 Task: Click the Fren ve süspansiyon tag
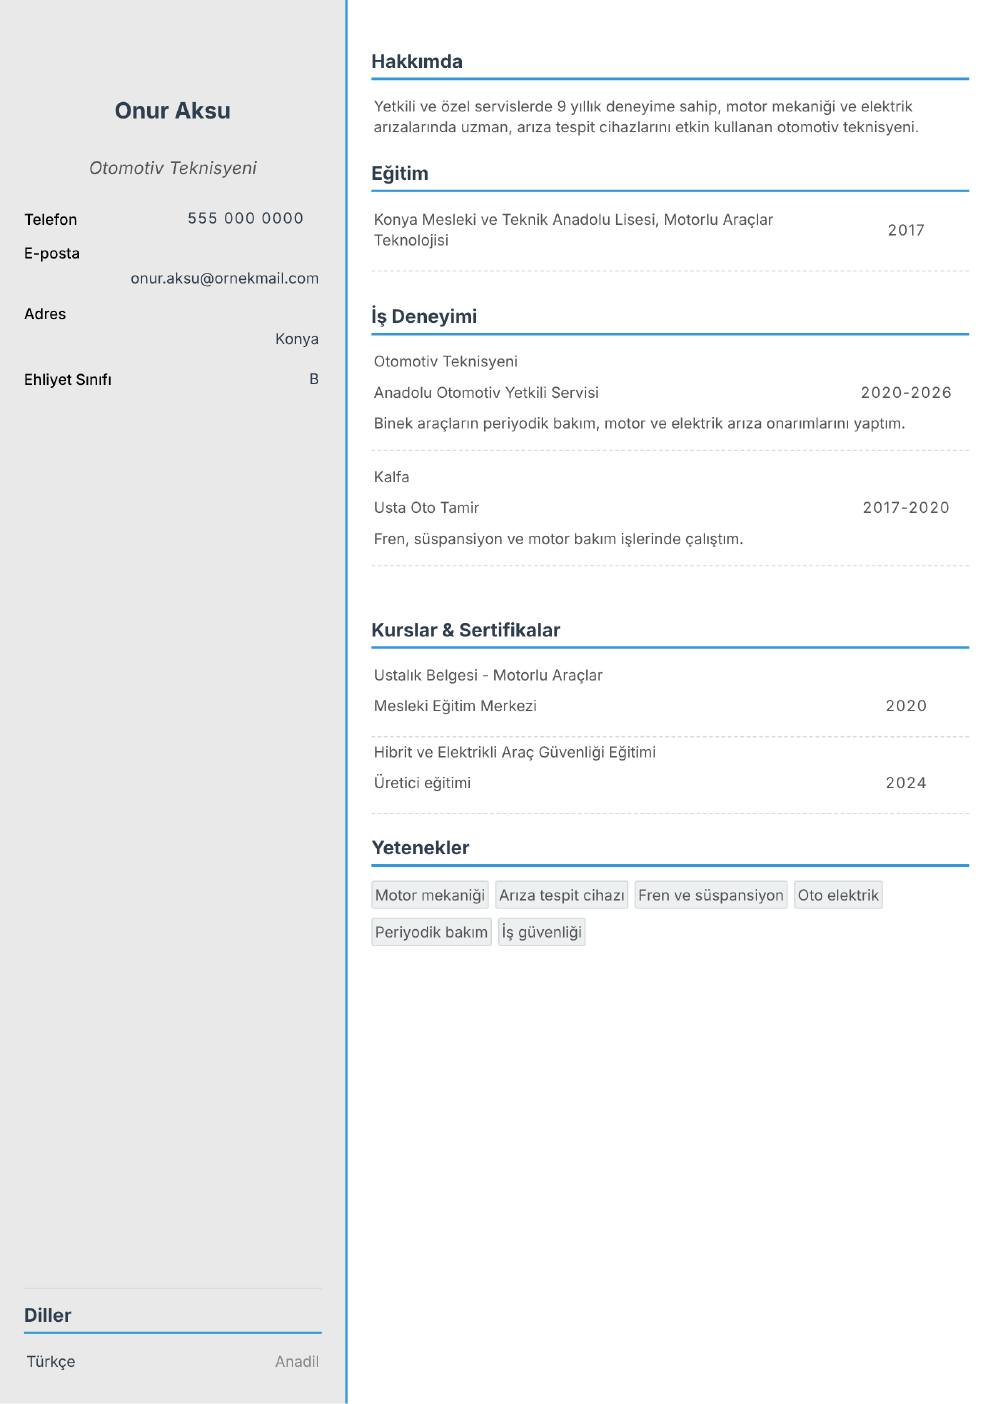pos(711,895)
